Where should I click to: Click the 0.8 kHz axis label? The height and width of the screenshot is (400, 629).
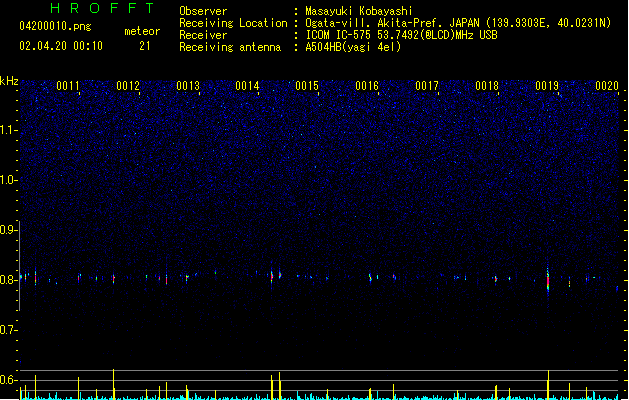tap(8, 280)
